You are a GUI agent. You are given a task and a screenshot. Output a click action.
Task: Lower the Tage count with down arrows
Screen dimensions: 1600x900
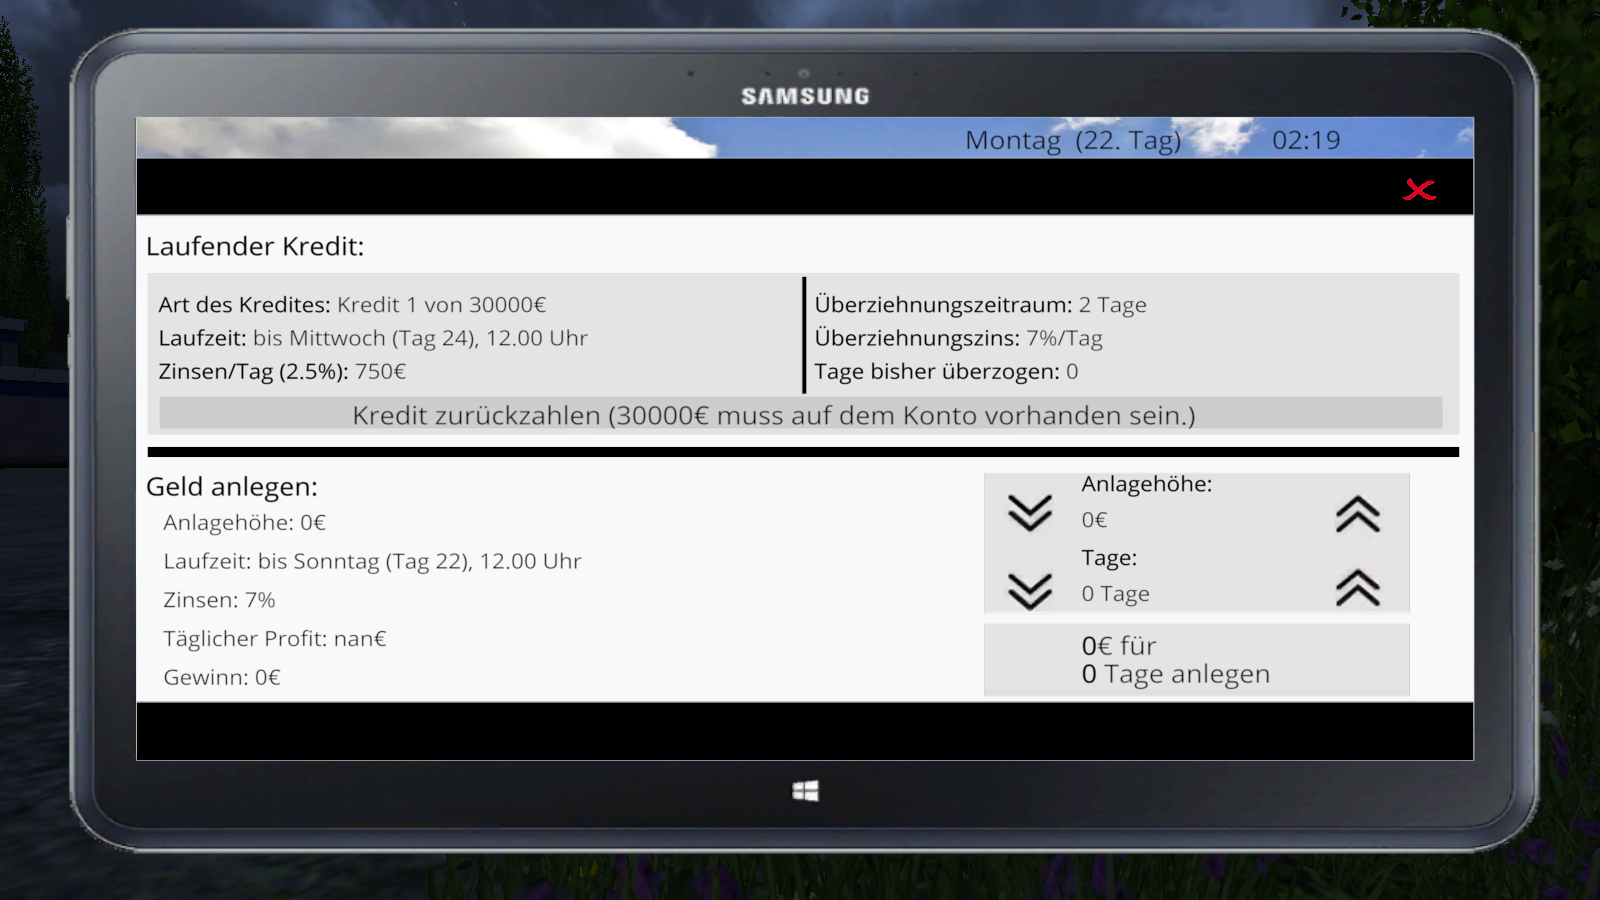(x=1029, y=591)
